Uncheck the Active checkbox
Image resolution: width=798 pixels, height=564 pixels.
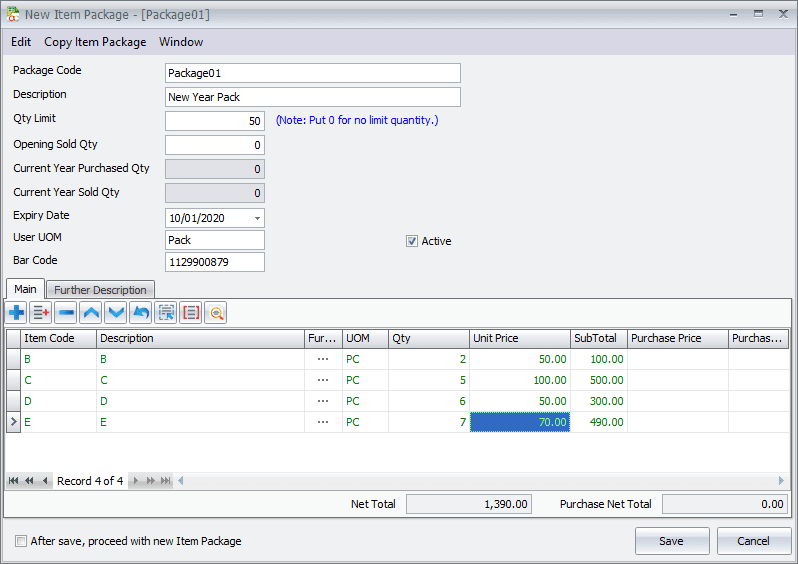point(412,241)
